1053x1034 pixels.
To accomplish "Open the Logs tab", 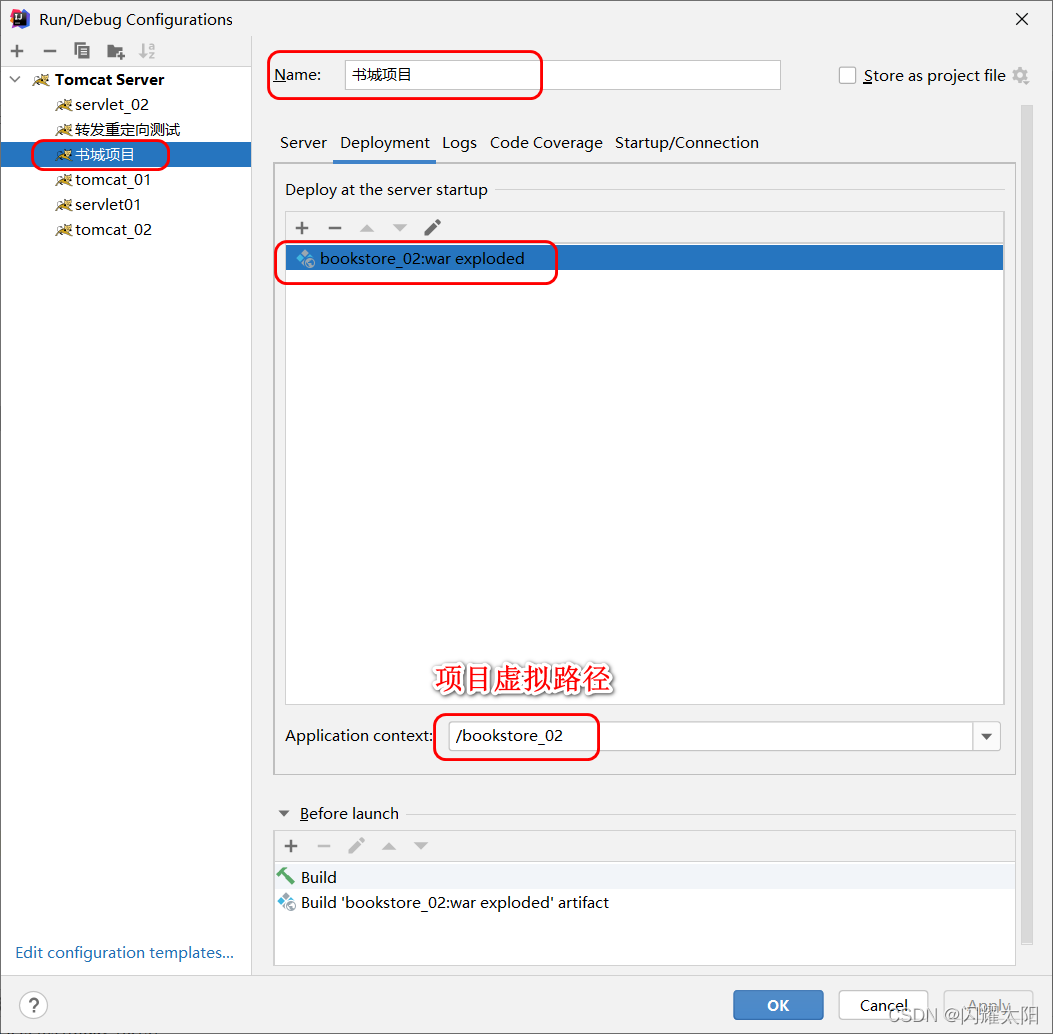I will 459,142.
